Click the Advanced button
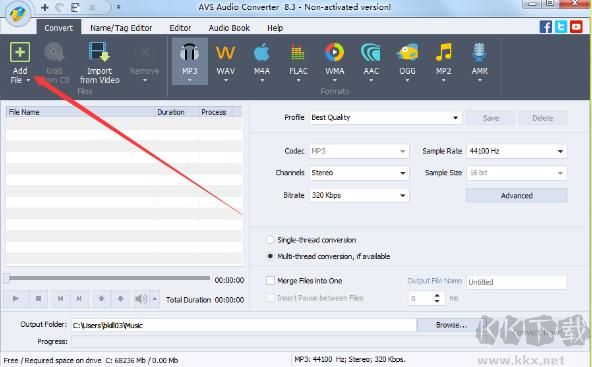 click(516, 196)
